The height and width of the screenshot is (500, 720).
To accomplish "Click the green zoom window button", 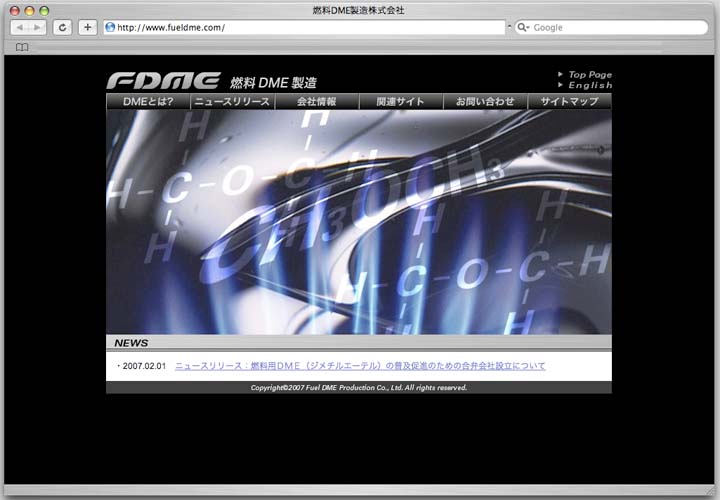I will 44,10.
